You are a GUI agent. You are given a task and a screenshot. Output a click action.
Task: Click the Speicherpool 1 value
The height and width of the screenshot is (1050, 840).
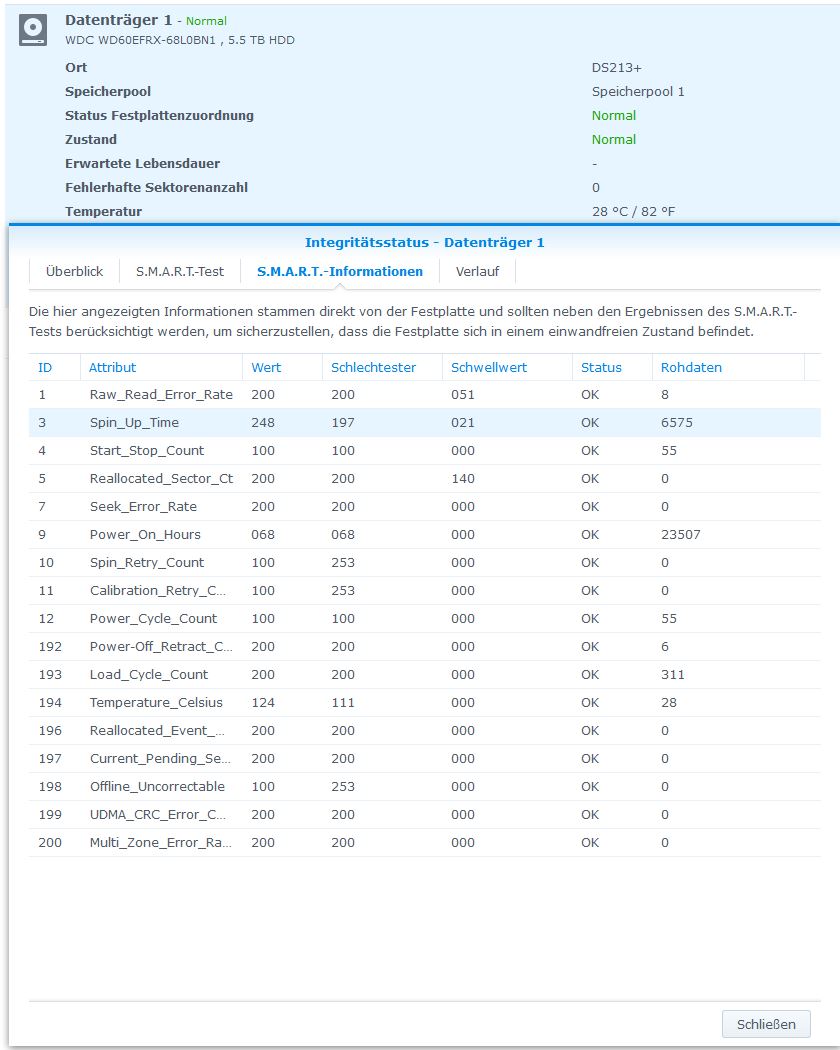click(x=638, y=92)
